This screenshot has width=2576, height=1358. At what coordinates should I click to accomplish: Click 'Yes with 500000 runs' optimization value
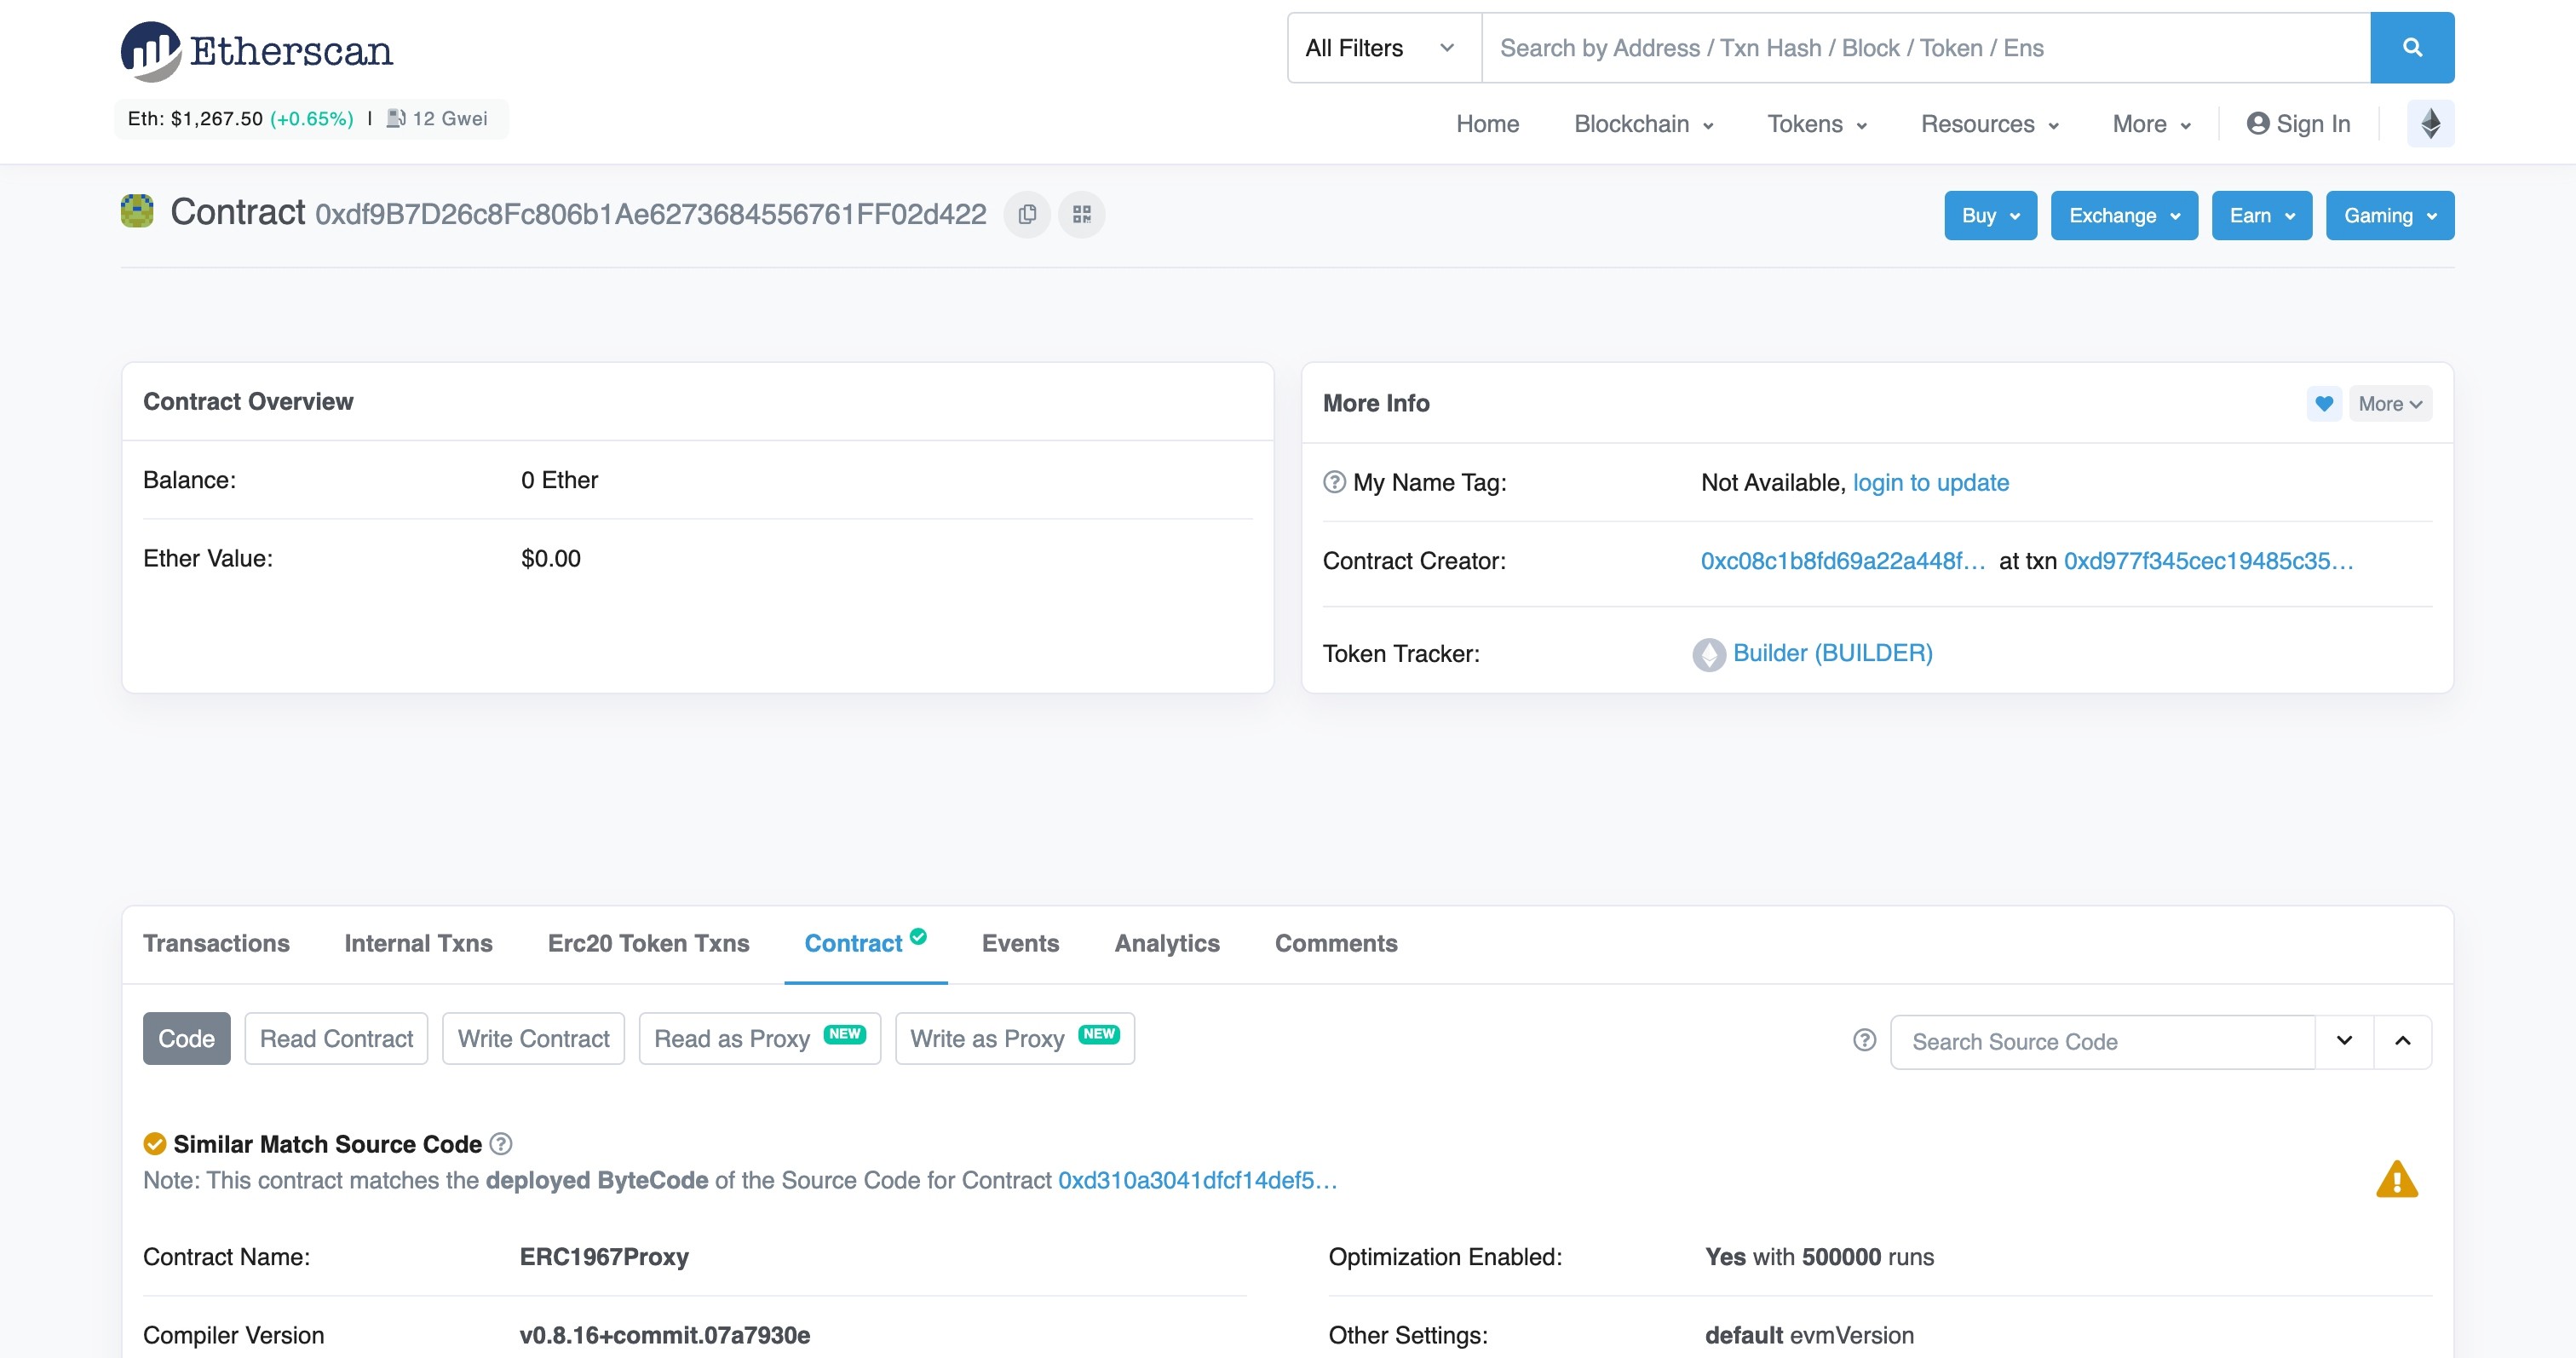click(1819, 1257)
